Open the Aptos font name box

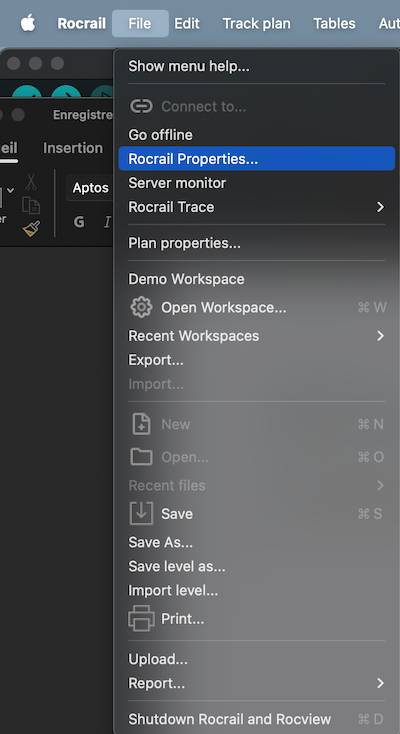click(x=90, y=188)
